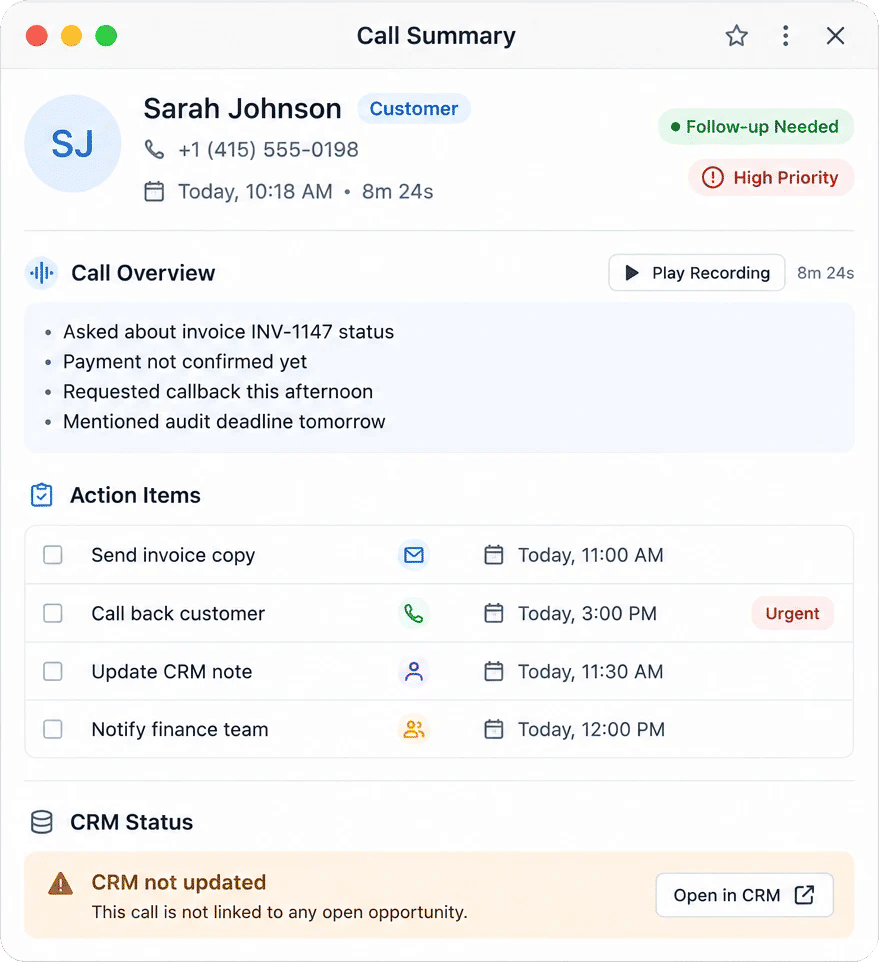Click the 'CRM not updated' warning title
Viewport: 879px width, 962px height.
pyautogui.click(x=178, y=882)
